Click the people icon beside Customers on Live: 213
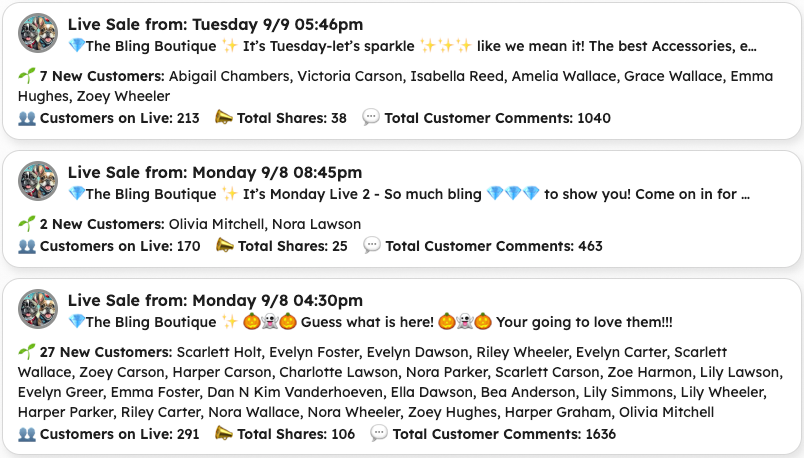The height and width of the screenshot is (458, 804). (27, 118)
